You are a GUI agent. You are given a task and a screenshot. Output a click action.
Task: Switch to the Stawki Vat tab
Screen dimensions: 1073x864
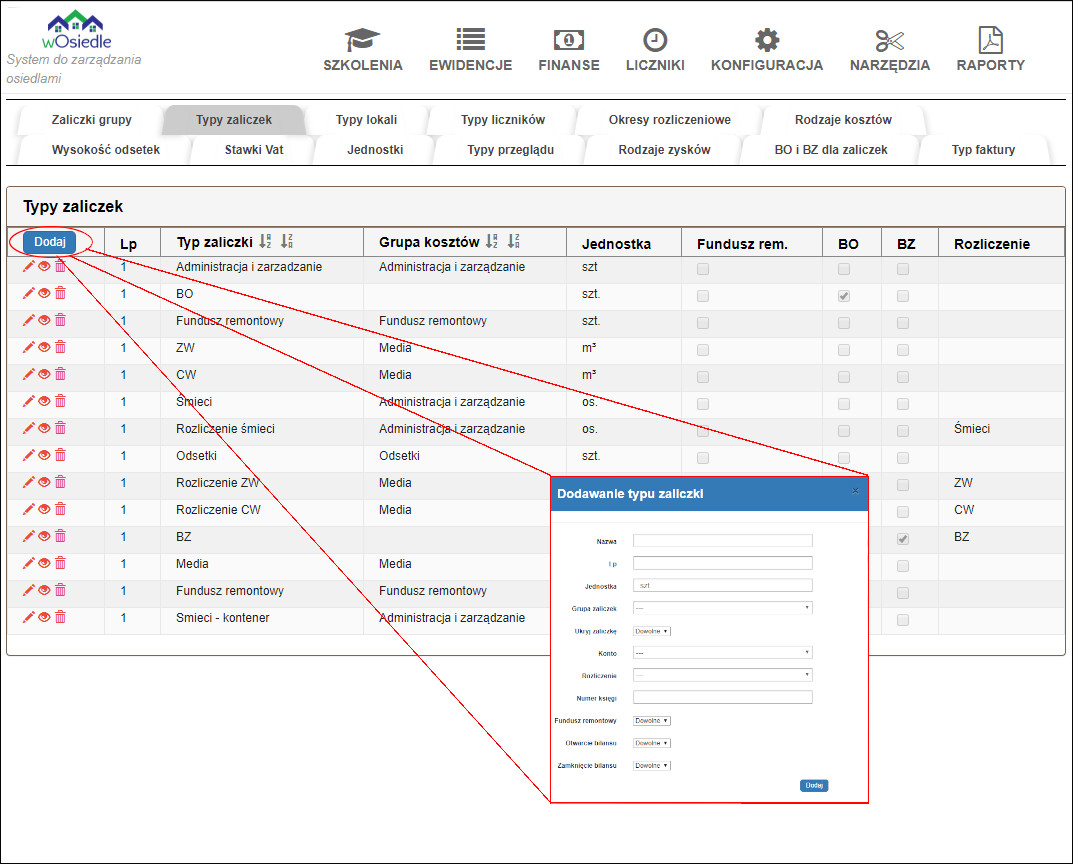(254, 150)
